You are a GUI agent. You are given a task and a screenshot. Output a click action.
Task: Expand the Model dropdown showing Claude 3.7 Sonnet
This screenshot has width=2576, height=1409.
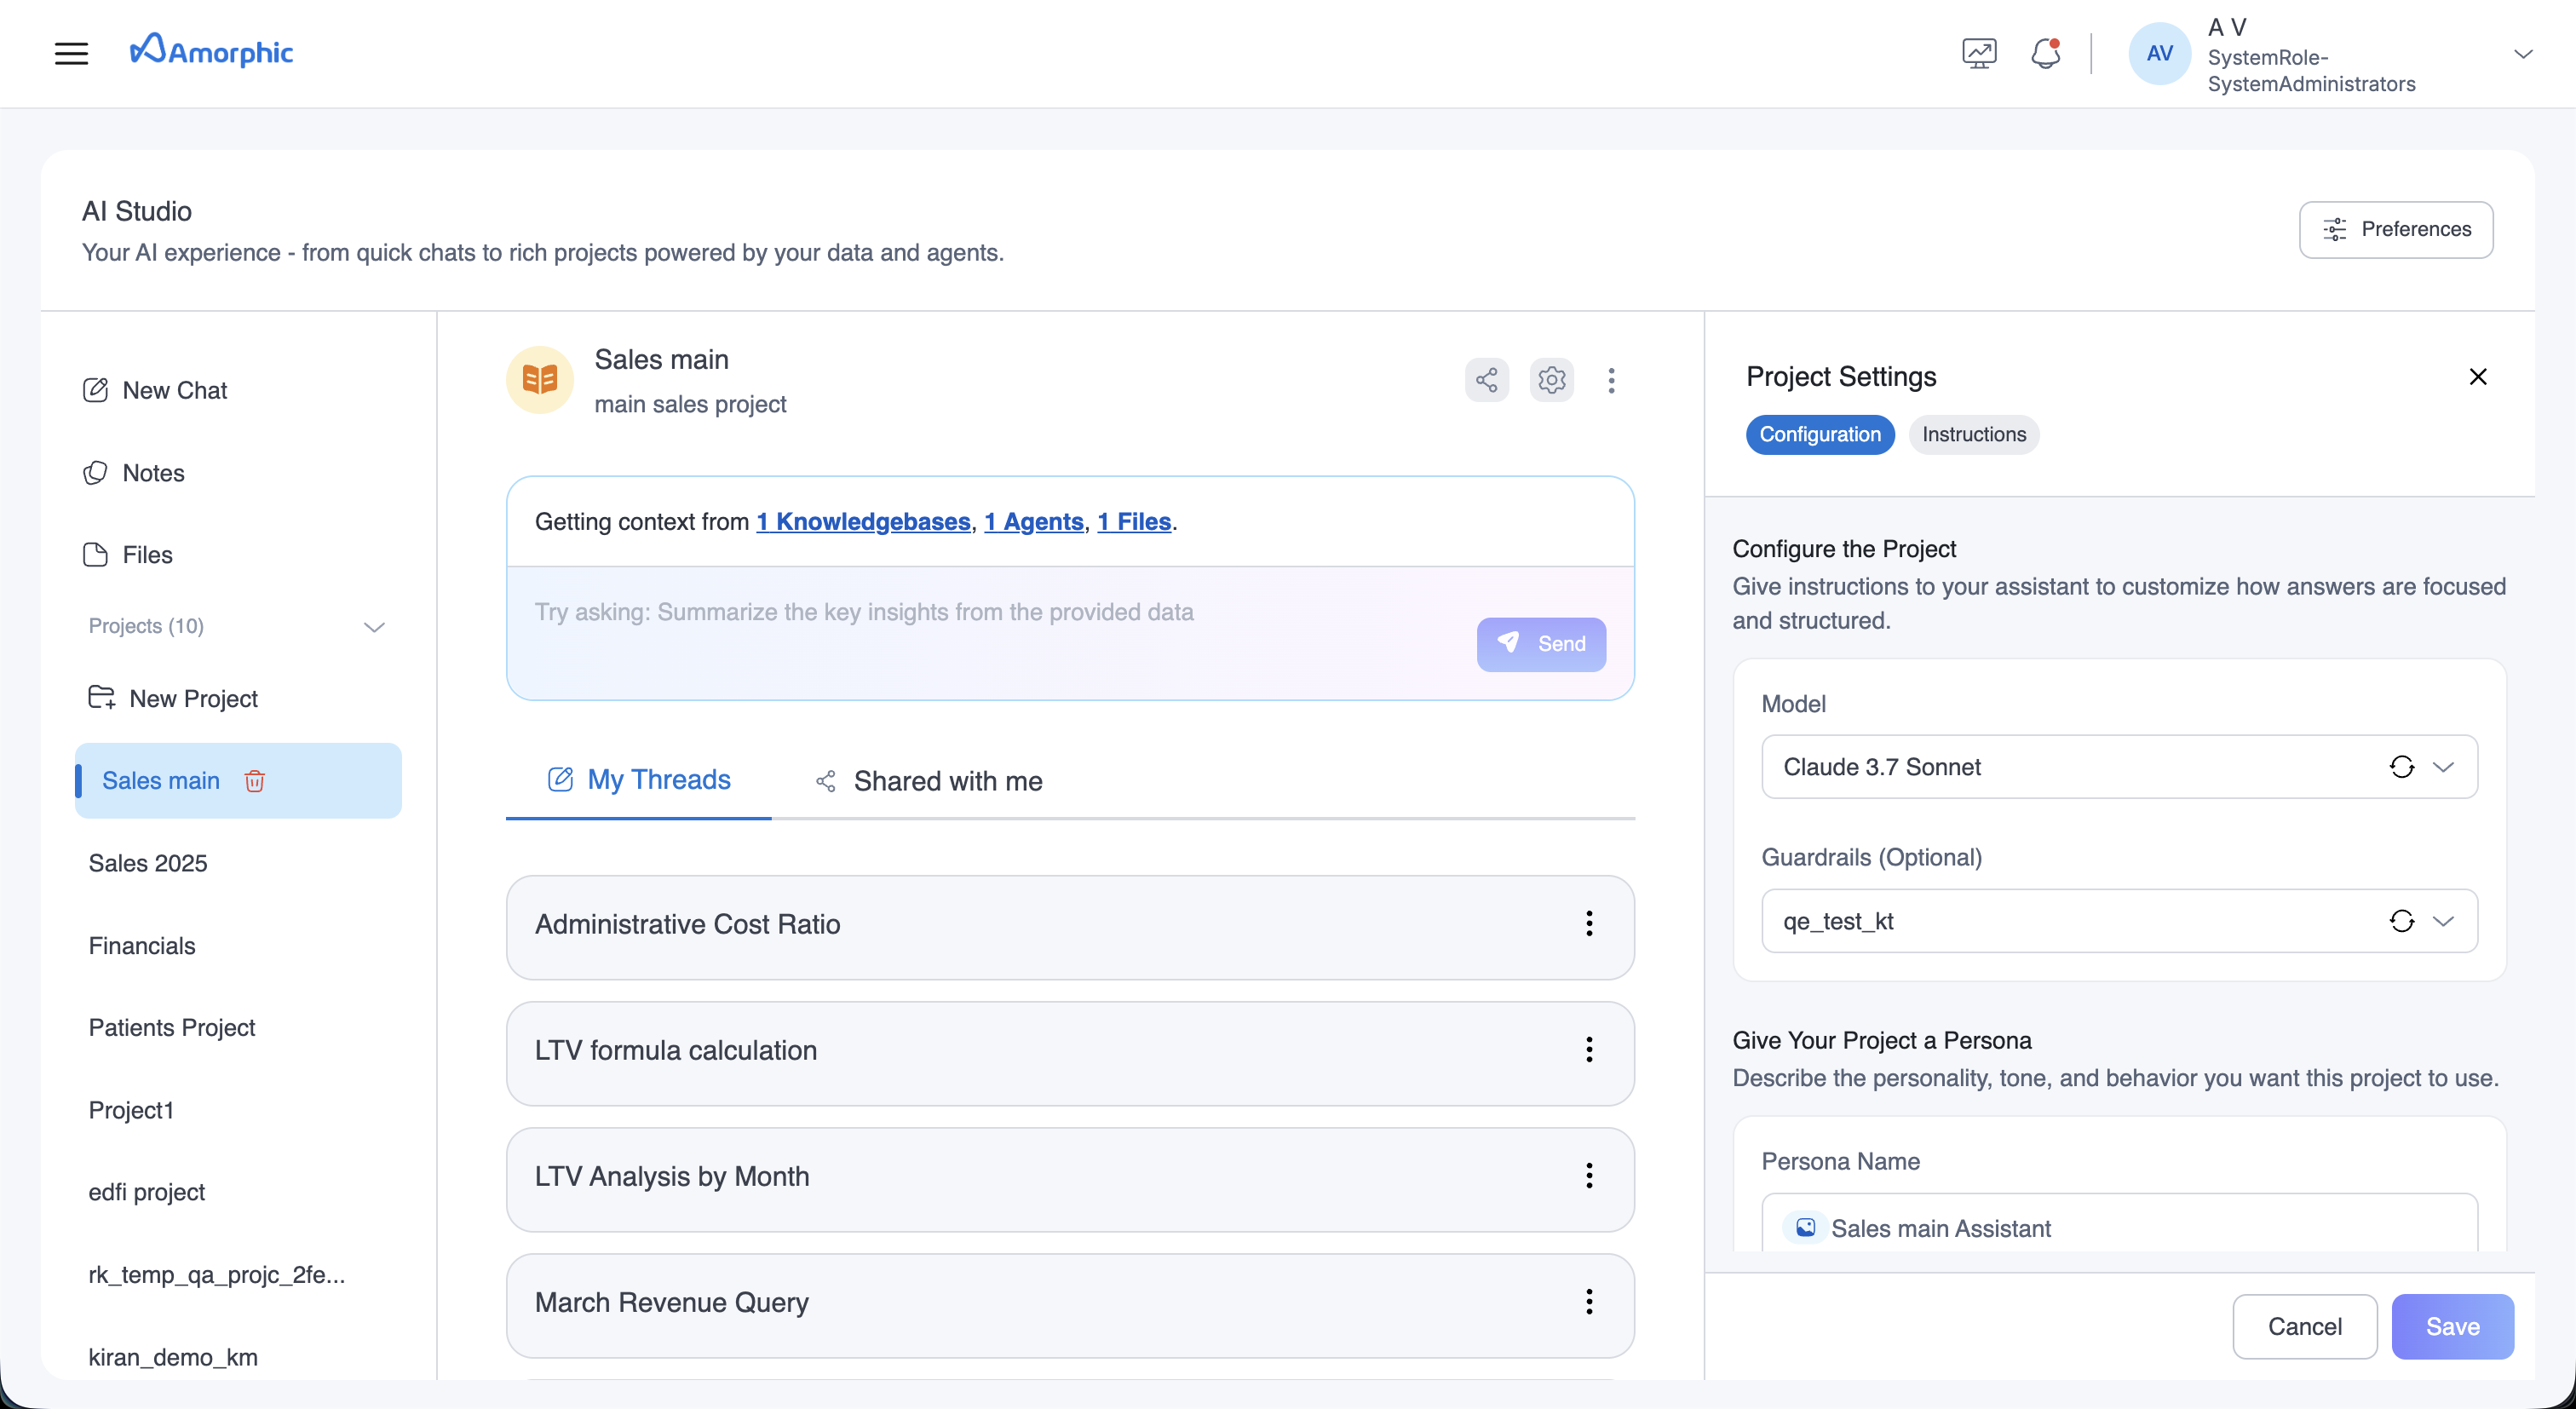tap(2445, 767)
